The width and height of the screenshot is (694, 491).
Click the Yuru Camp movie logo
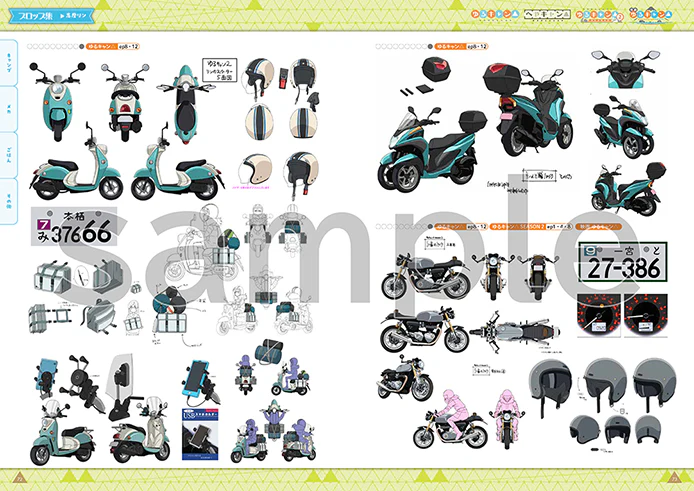(x=650, y=14)
